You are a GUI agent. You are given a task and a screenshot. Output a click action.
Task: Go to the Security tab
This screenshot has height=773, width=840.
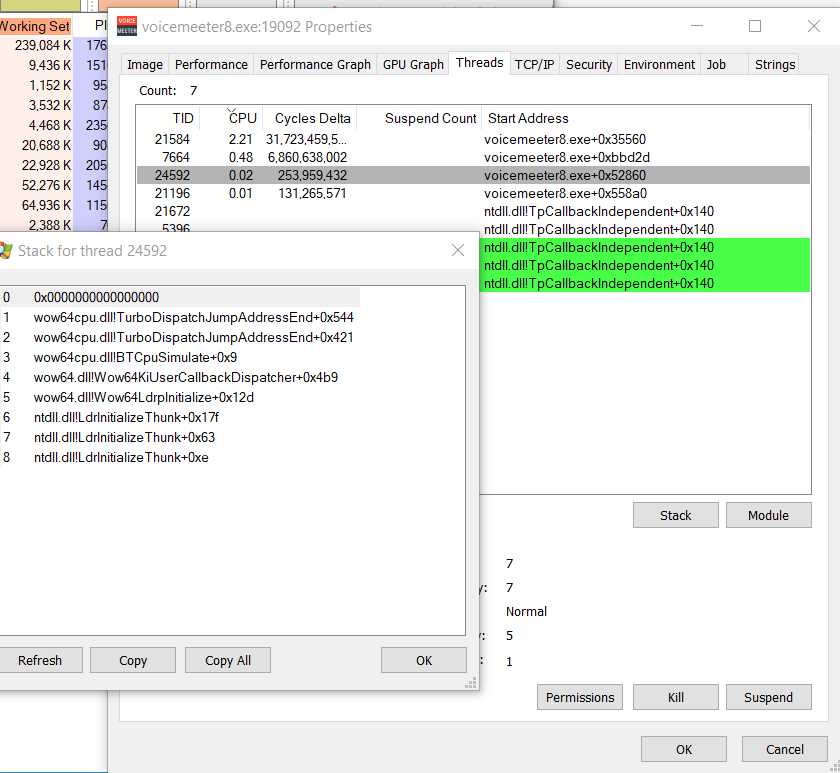[x=588, y=64]
